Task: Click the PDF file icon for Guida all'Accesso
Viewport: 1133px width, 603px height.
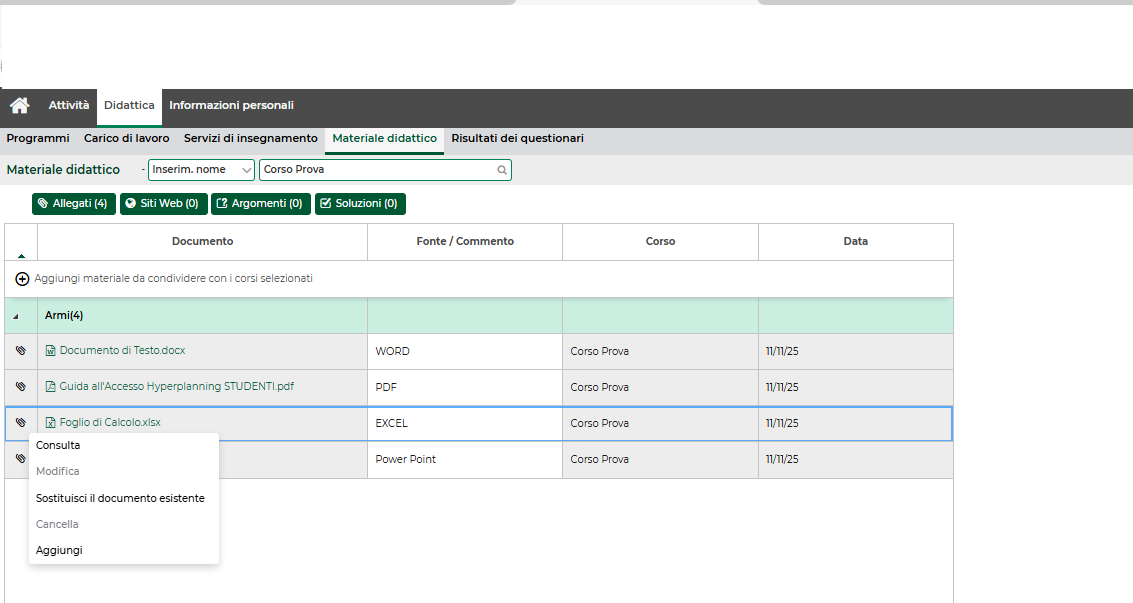Action: (50, 387)
